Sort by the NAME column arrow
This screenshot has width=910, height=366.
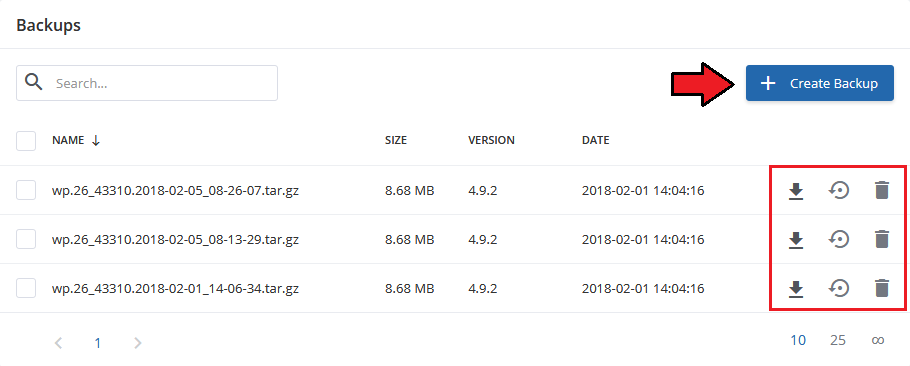pos(96,140)
